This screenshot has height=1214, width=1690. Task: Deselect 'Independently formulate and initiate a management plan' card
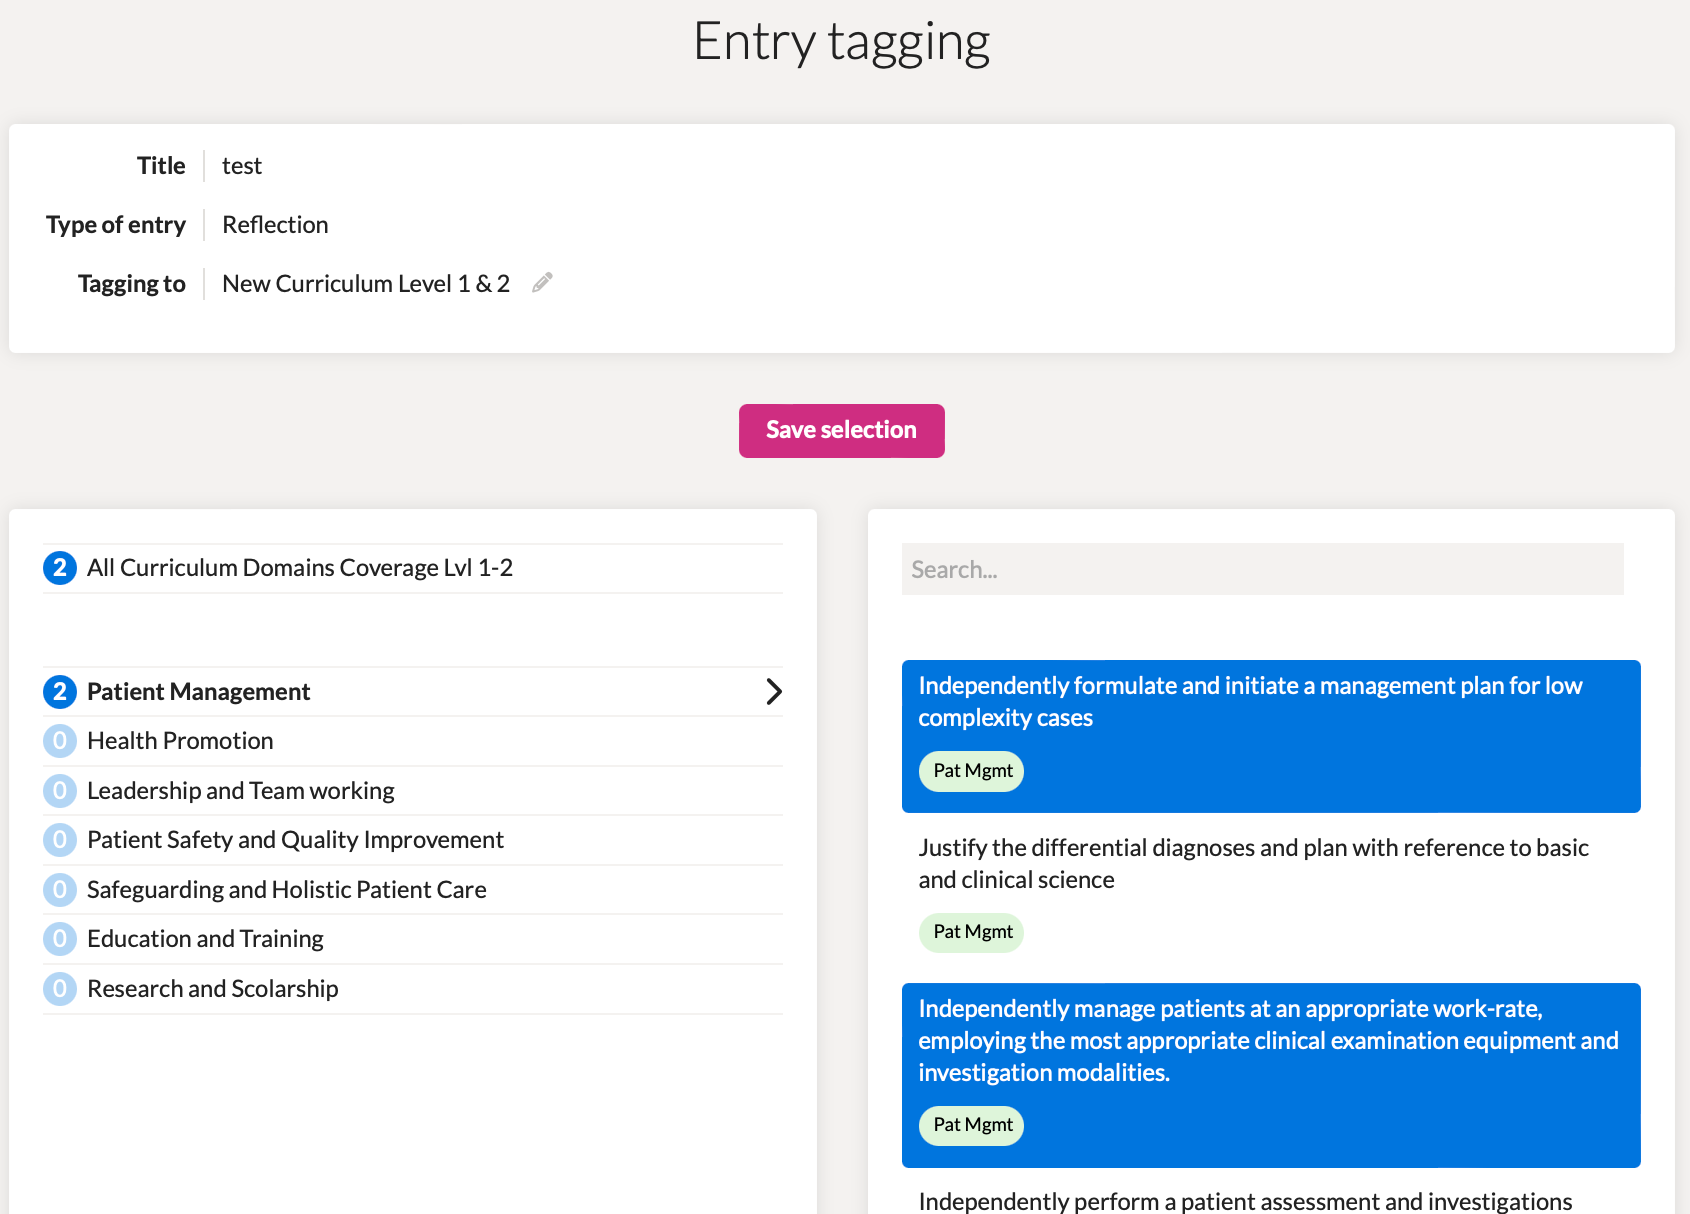(x=1271, y=736)
